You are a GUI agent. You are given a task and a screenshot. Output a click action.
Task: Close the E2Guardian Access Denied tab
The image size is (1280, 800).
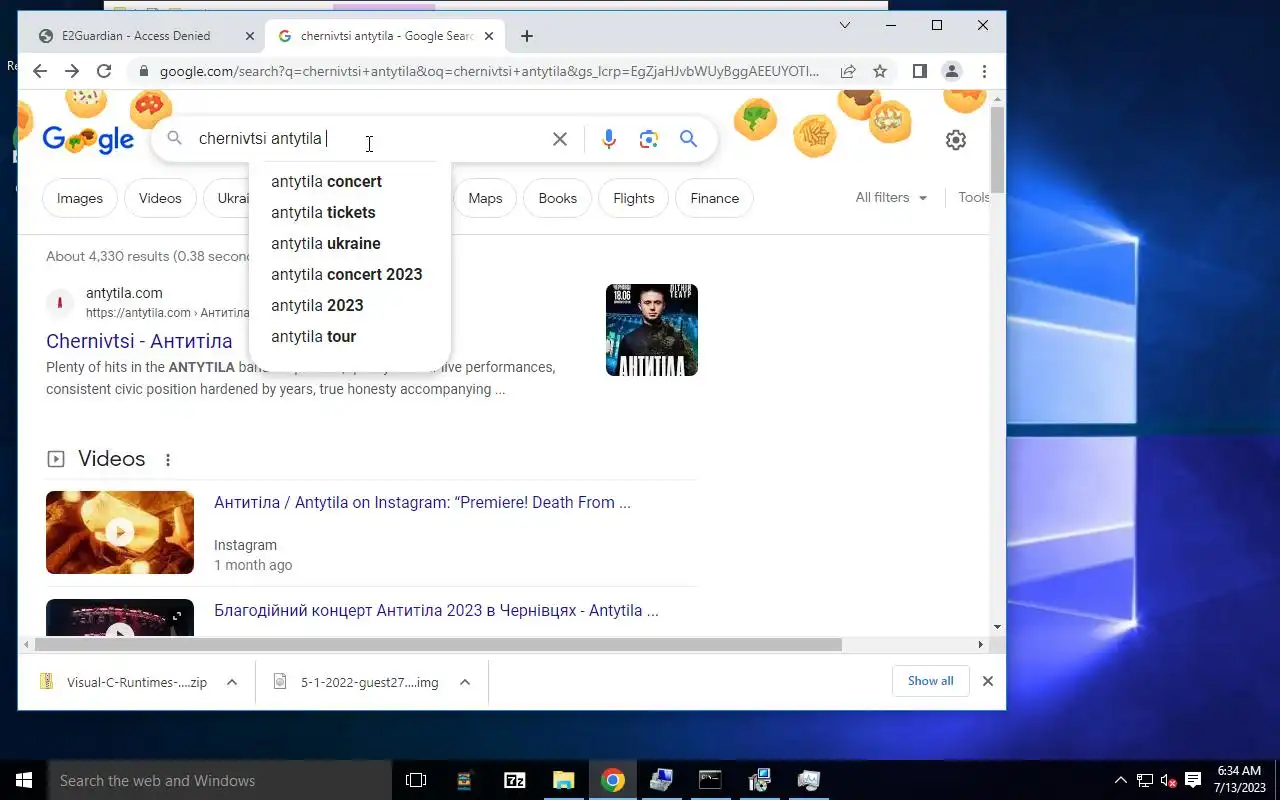point(250,36)
